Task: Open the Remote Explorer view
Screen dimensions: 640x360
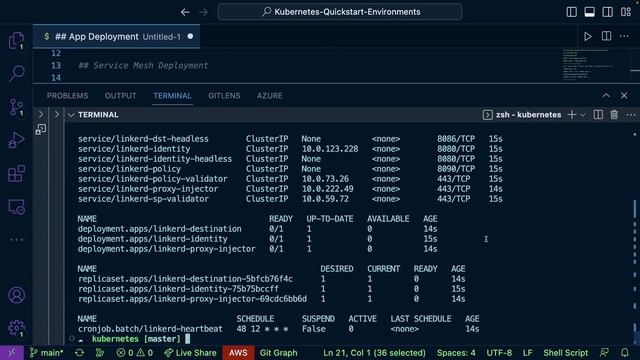Action: click(16, 207)
